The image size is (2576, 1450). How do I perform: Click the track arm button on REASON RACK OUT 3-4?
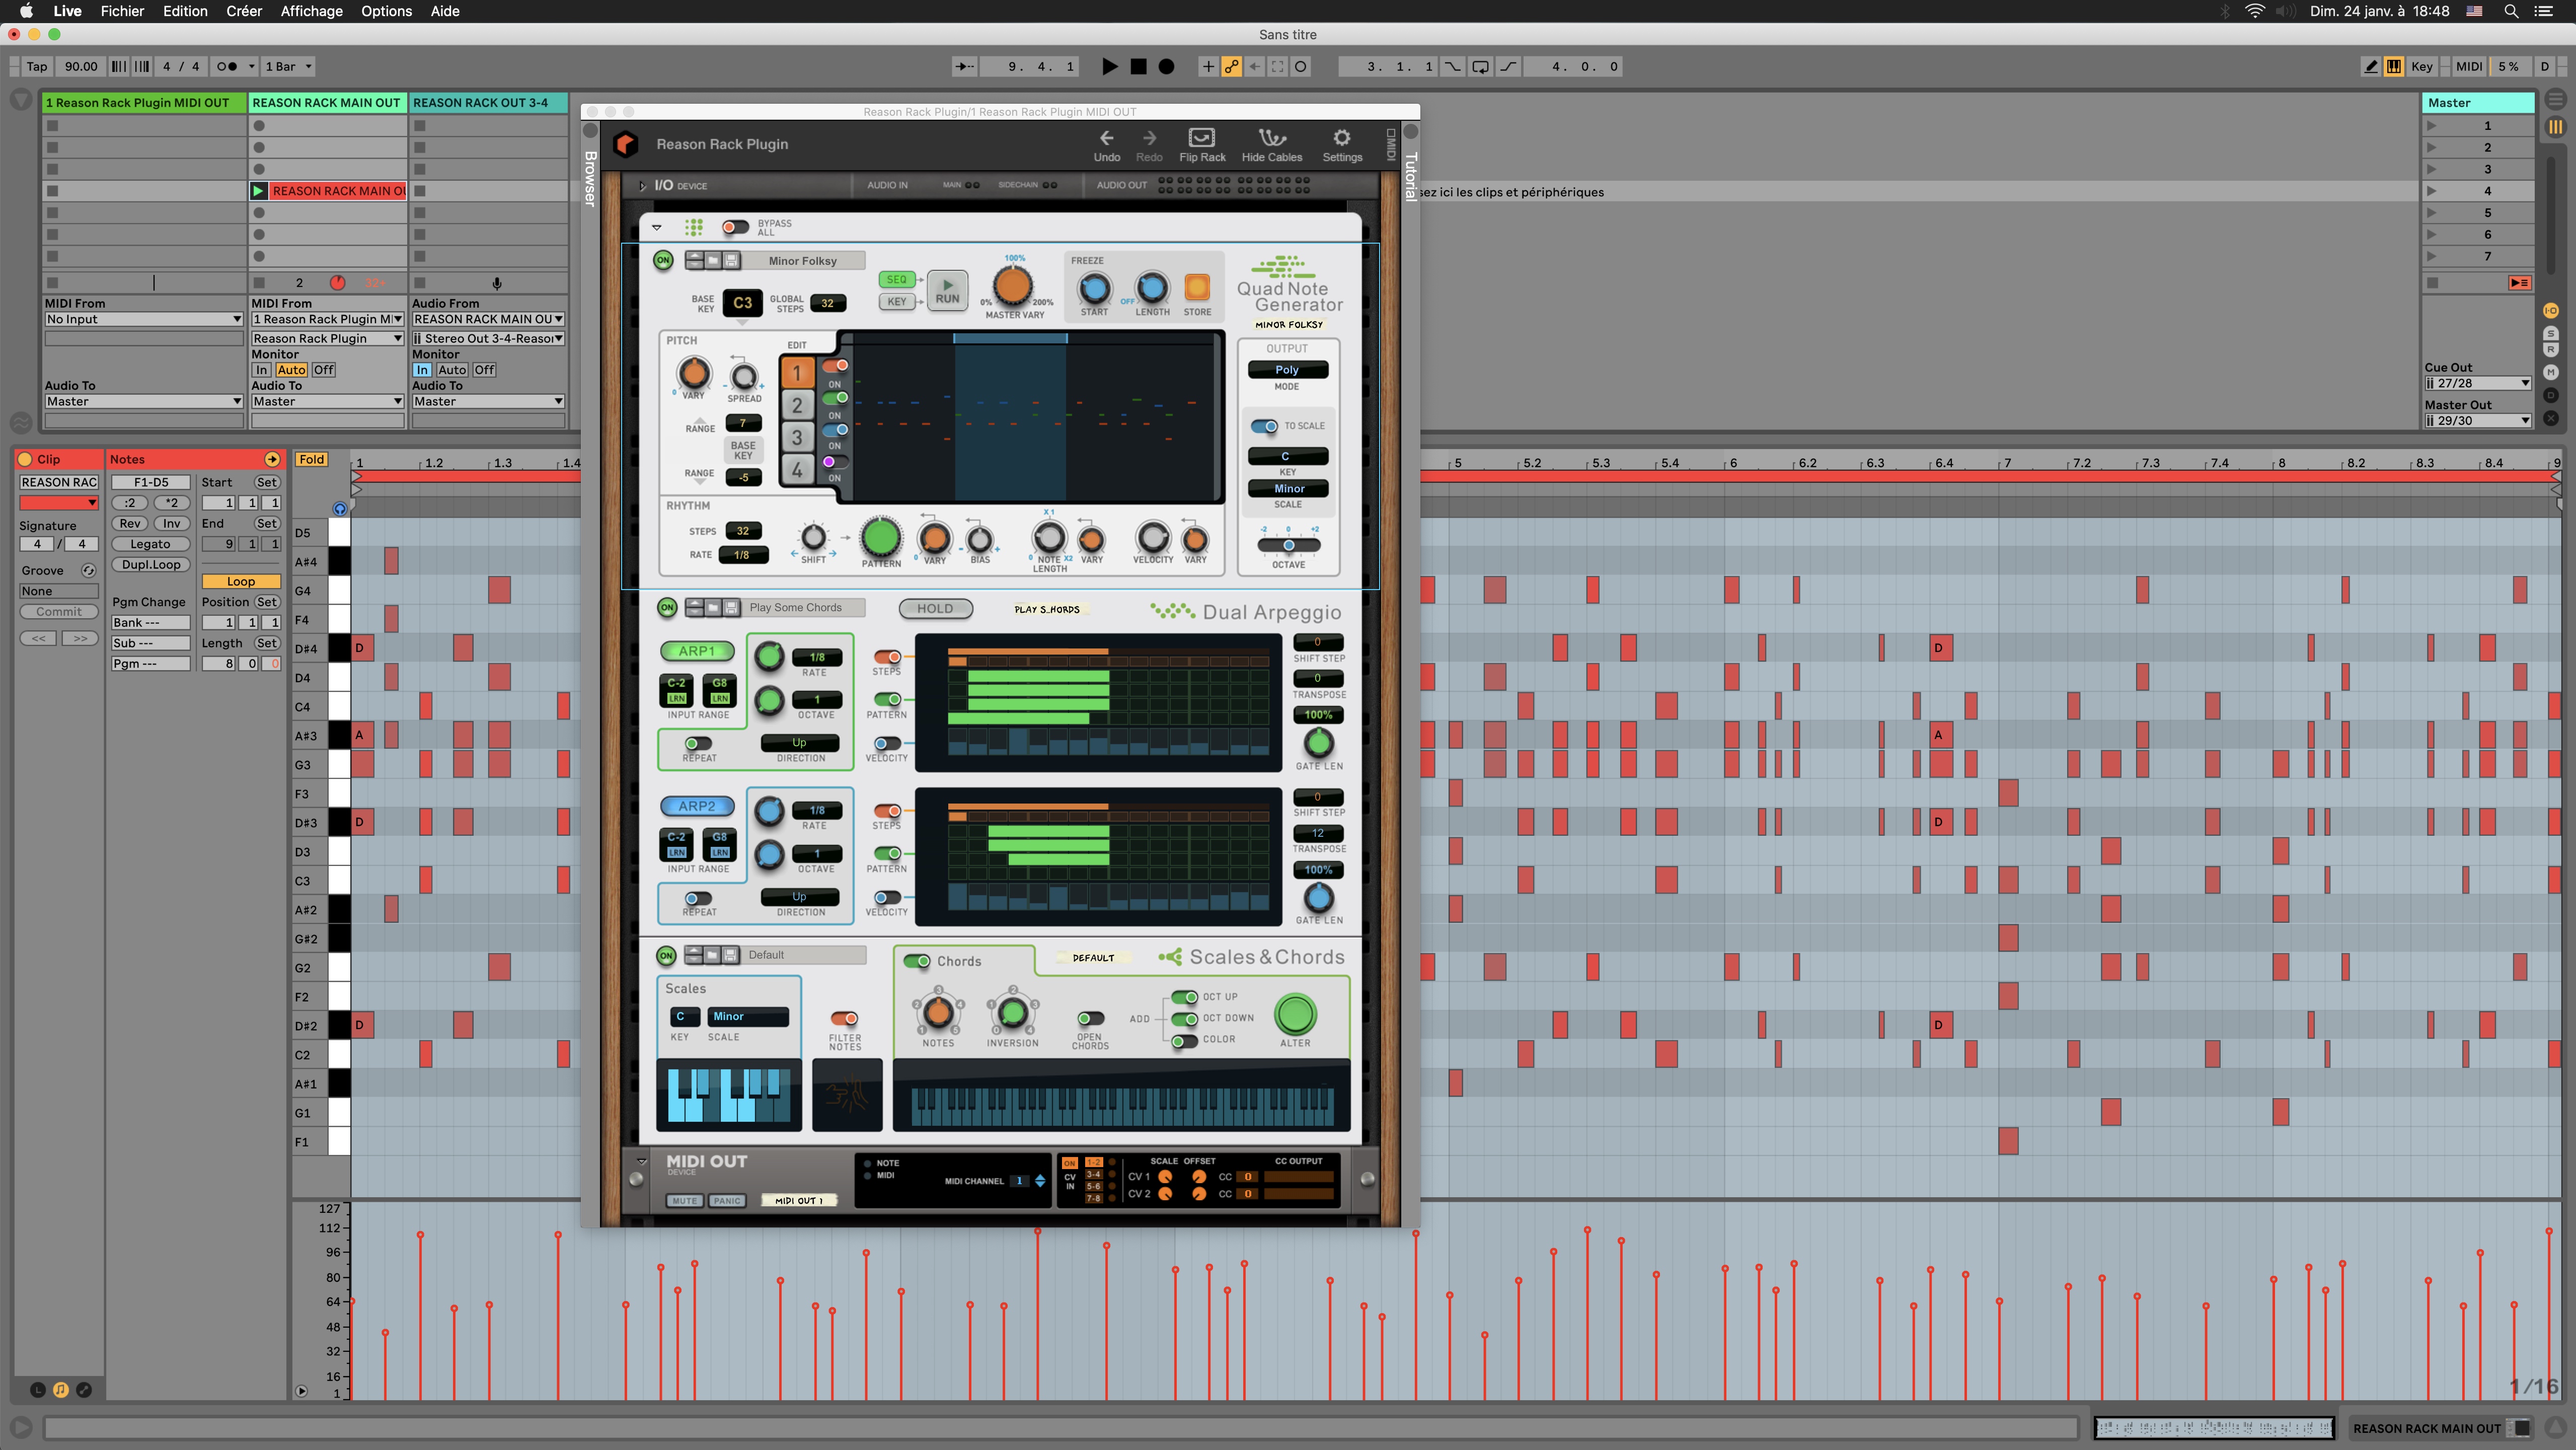pyautogui.click(x=497, y=283)
